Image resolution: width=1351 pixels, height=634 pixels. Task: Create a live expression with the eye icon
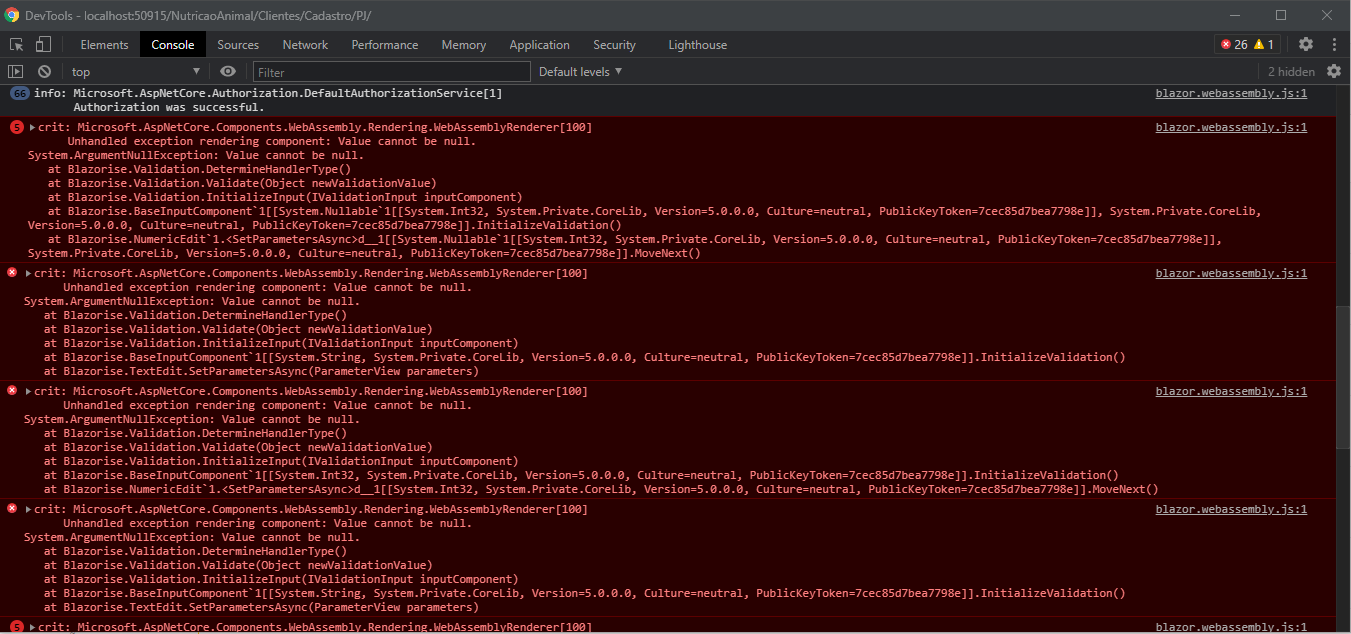[228, 71]
